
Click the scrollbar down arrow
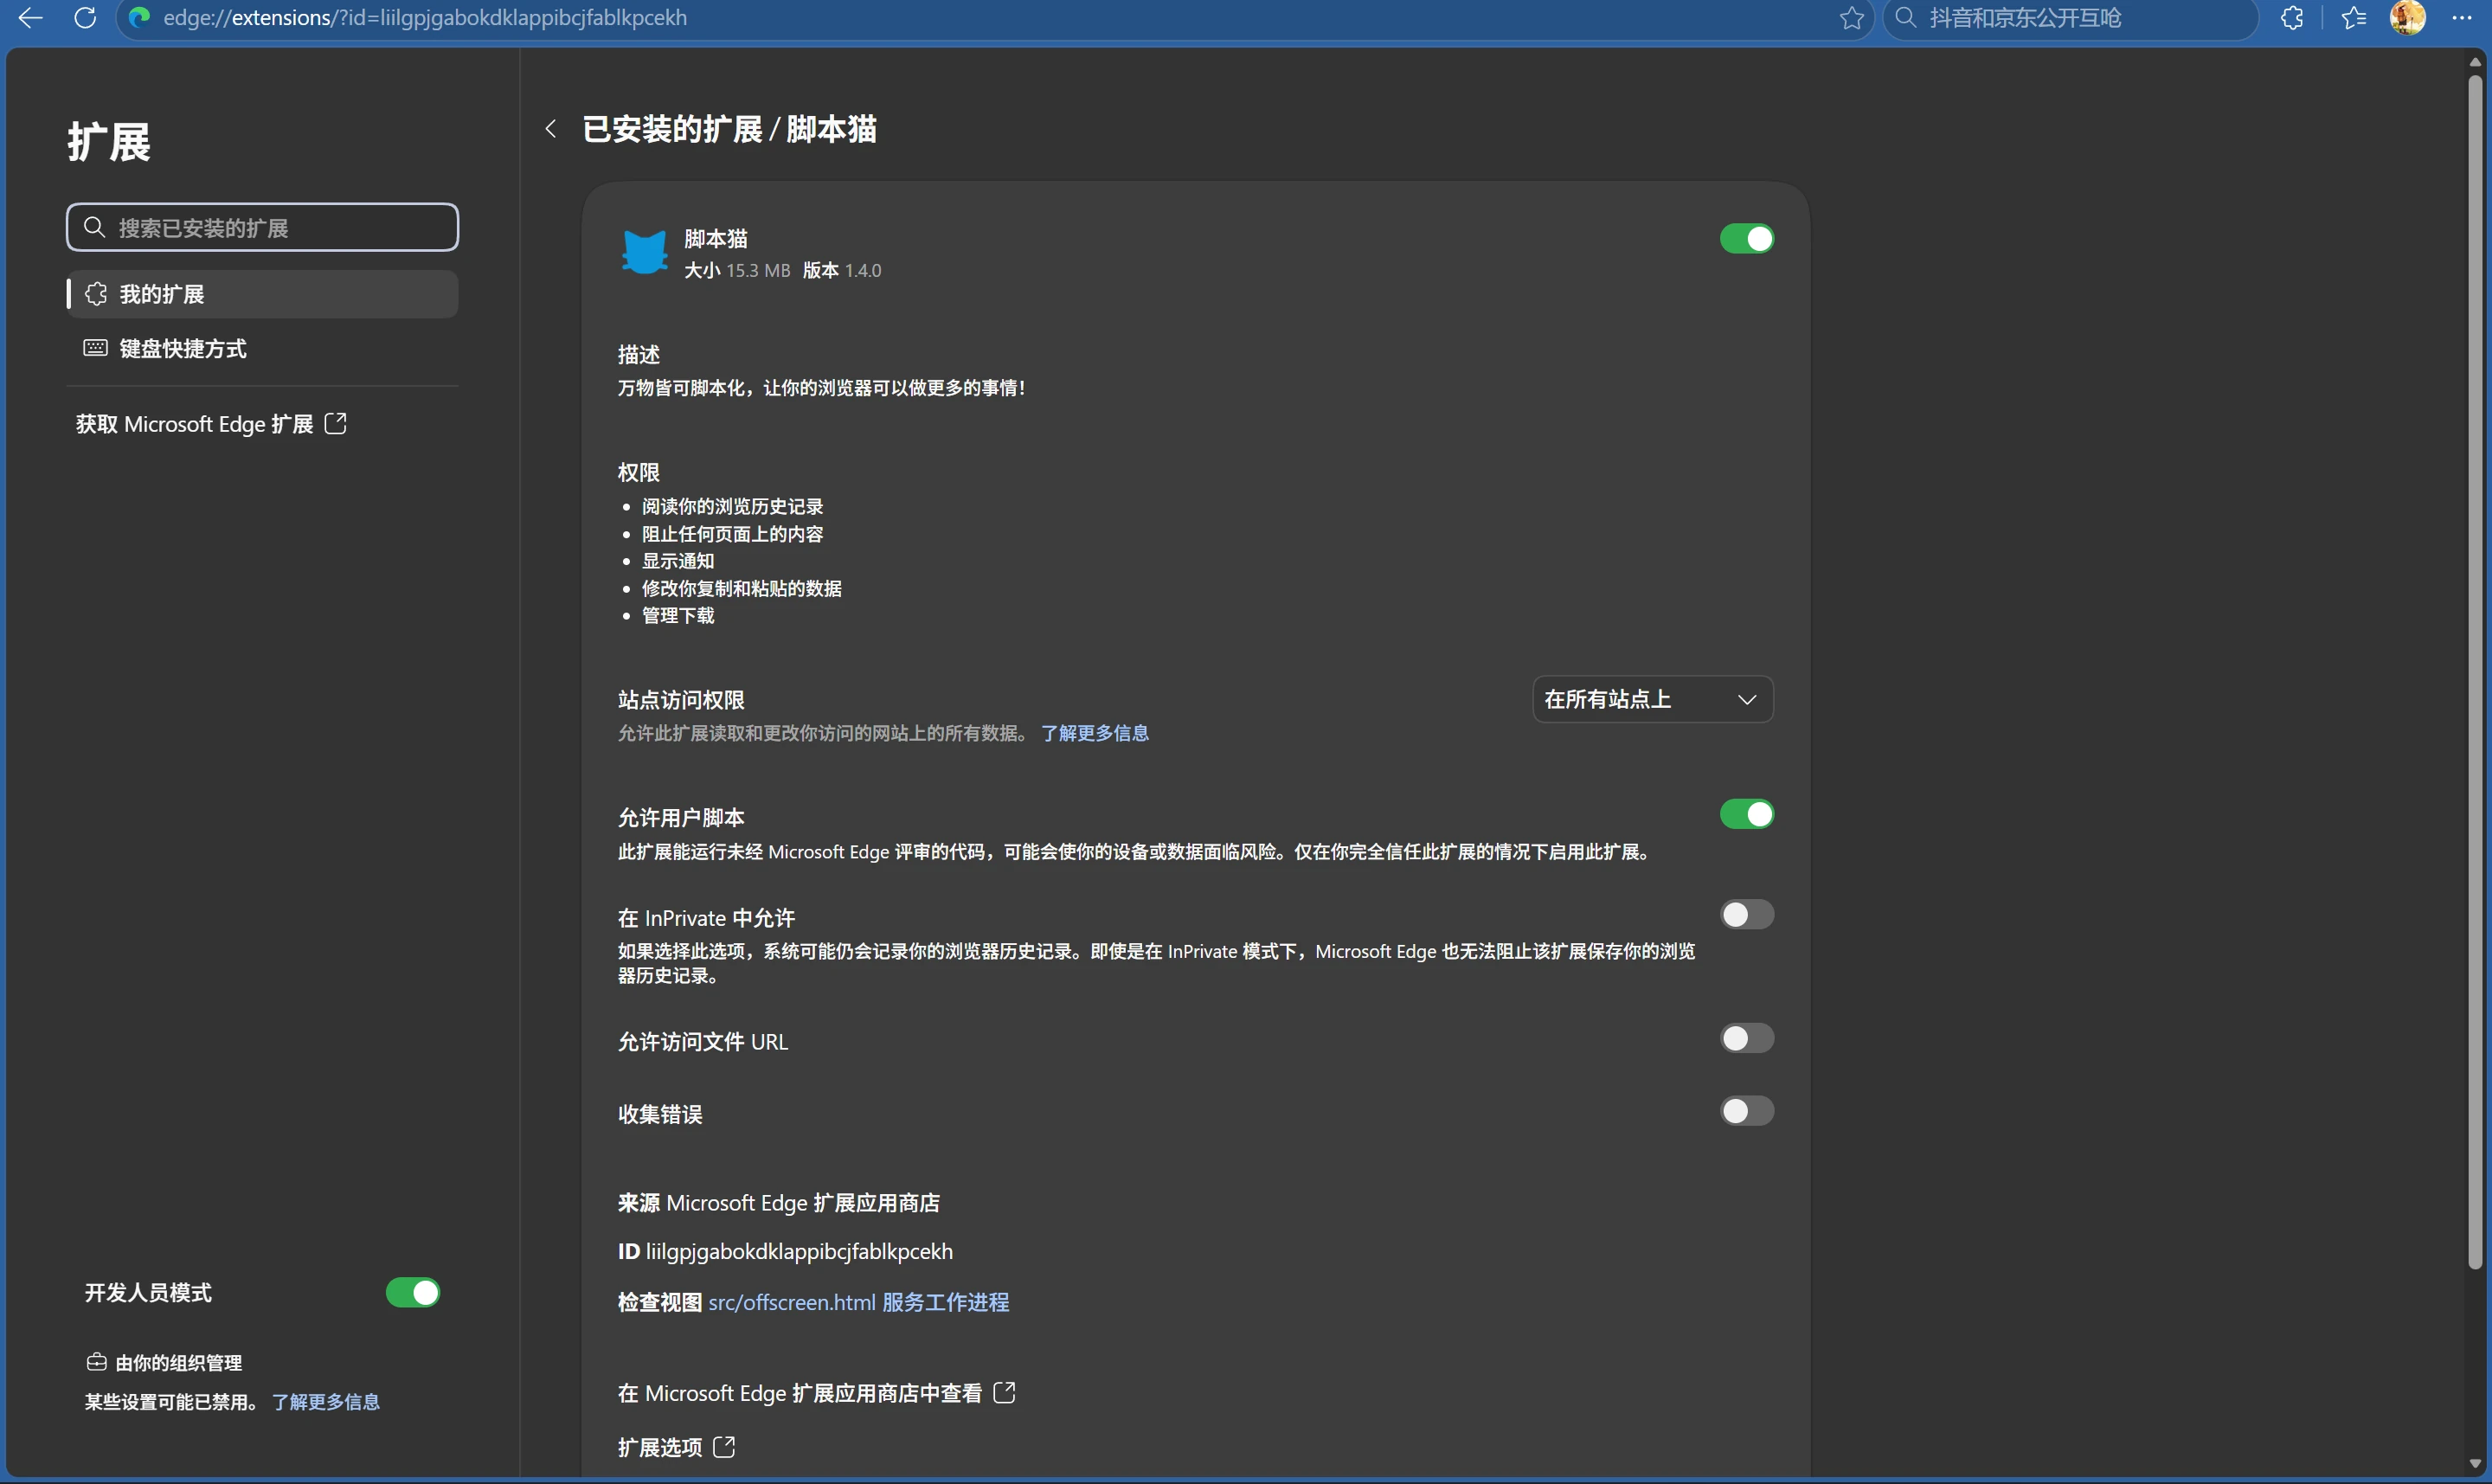pyautogui.click(x=2475, y=1463)
